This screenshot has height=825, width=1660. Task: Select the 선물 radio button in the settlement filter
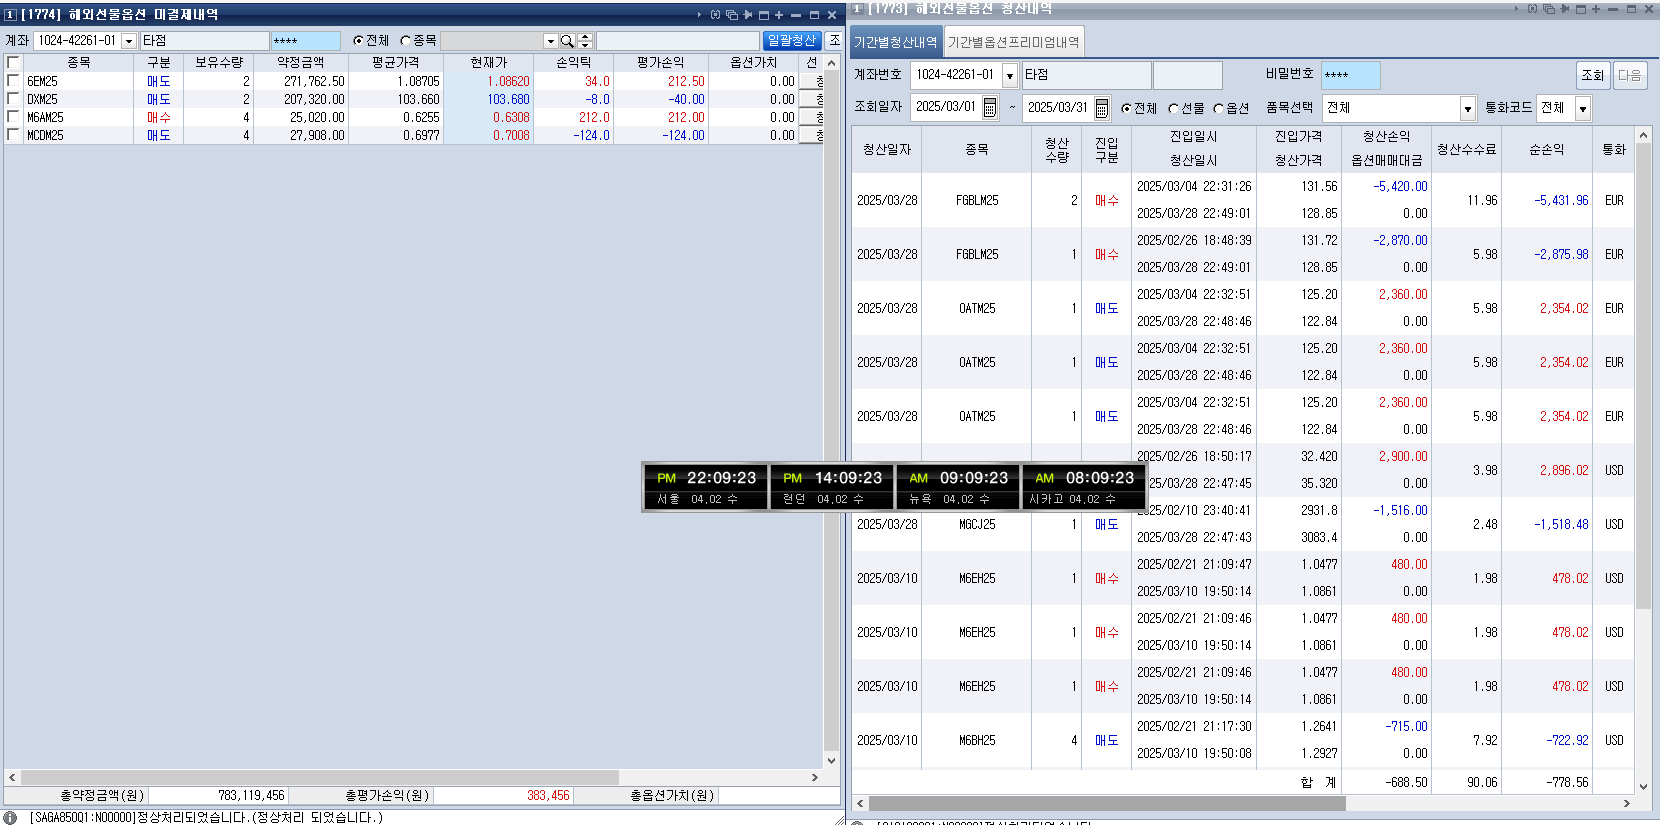tap(1173, 108)
